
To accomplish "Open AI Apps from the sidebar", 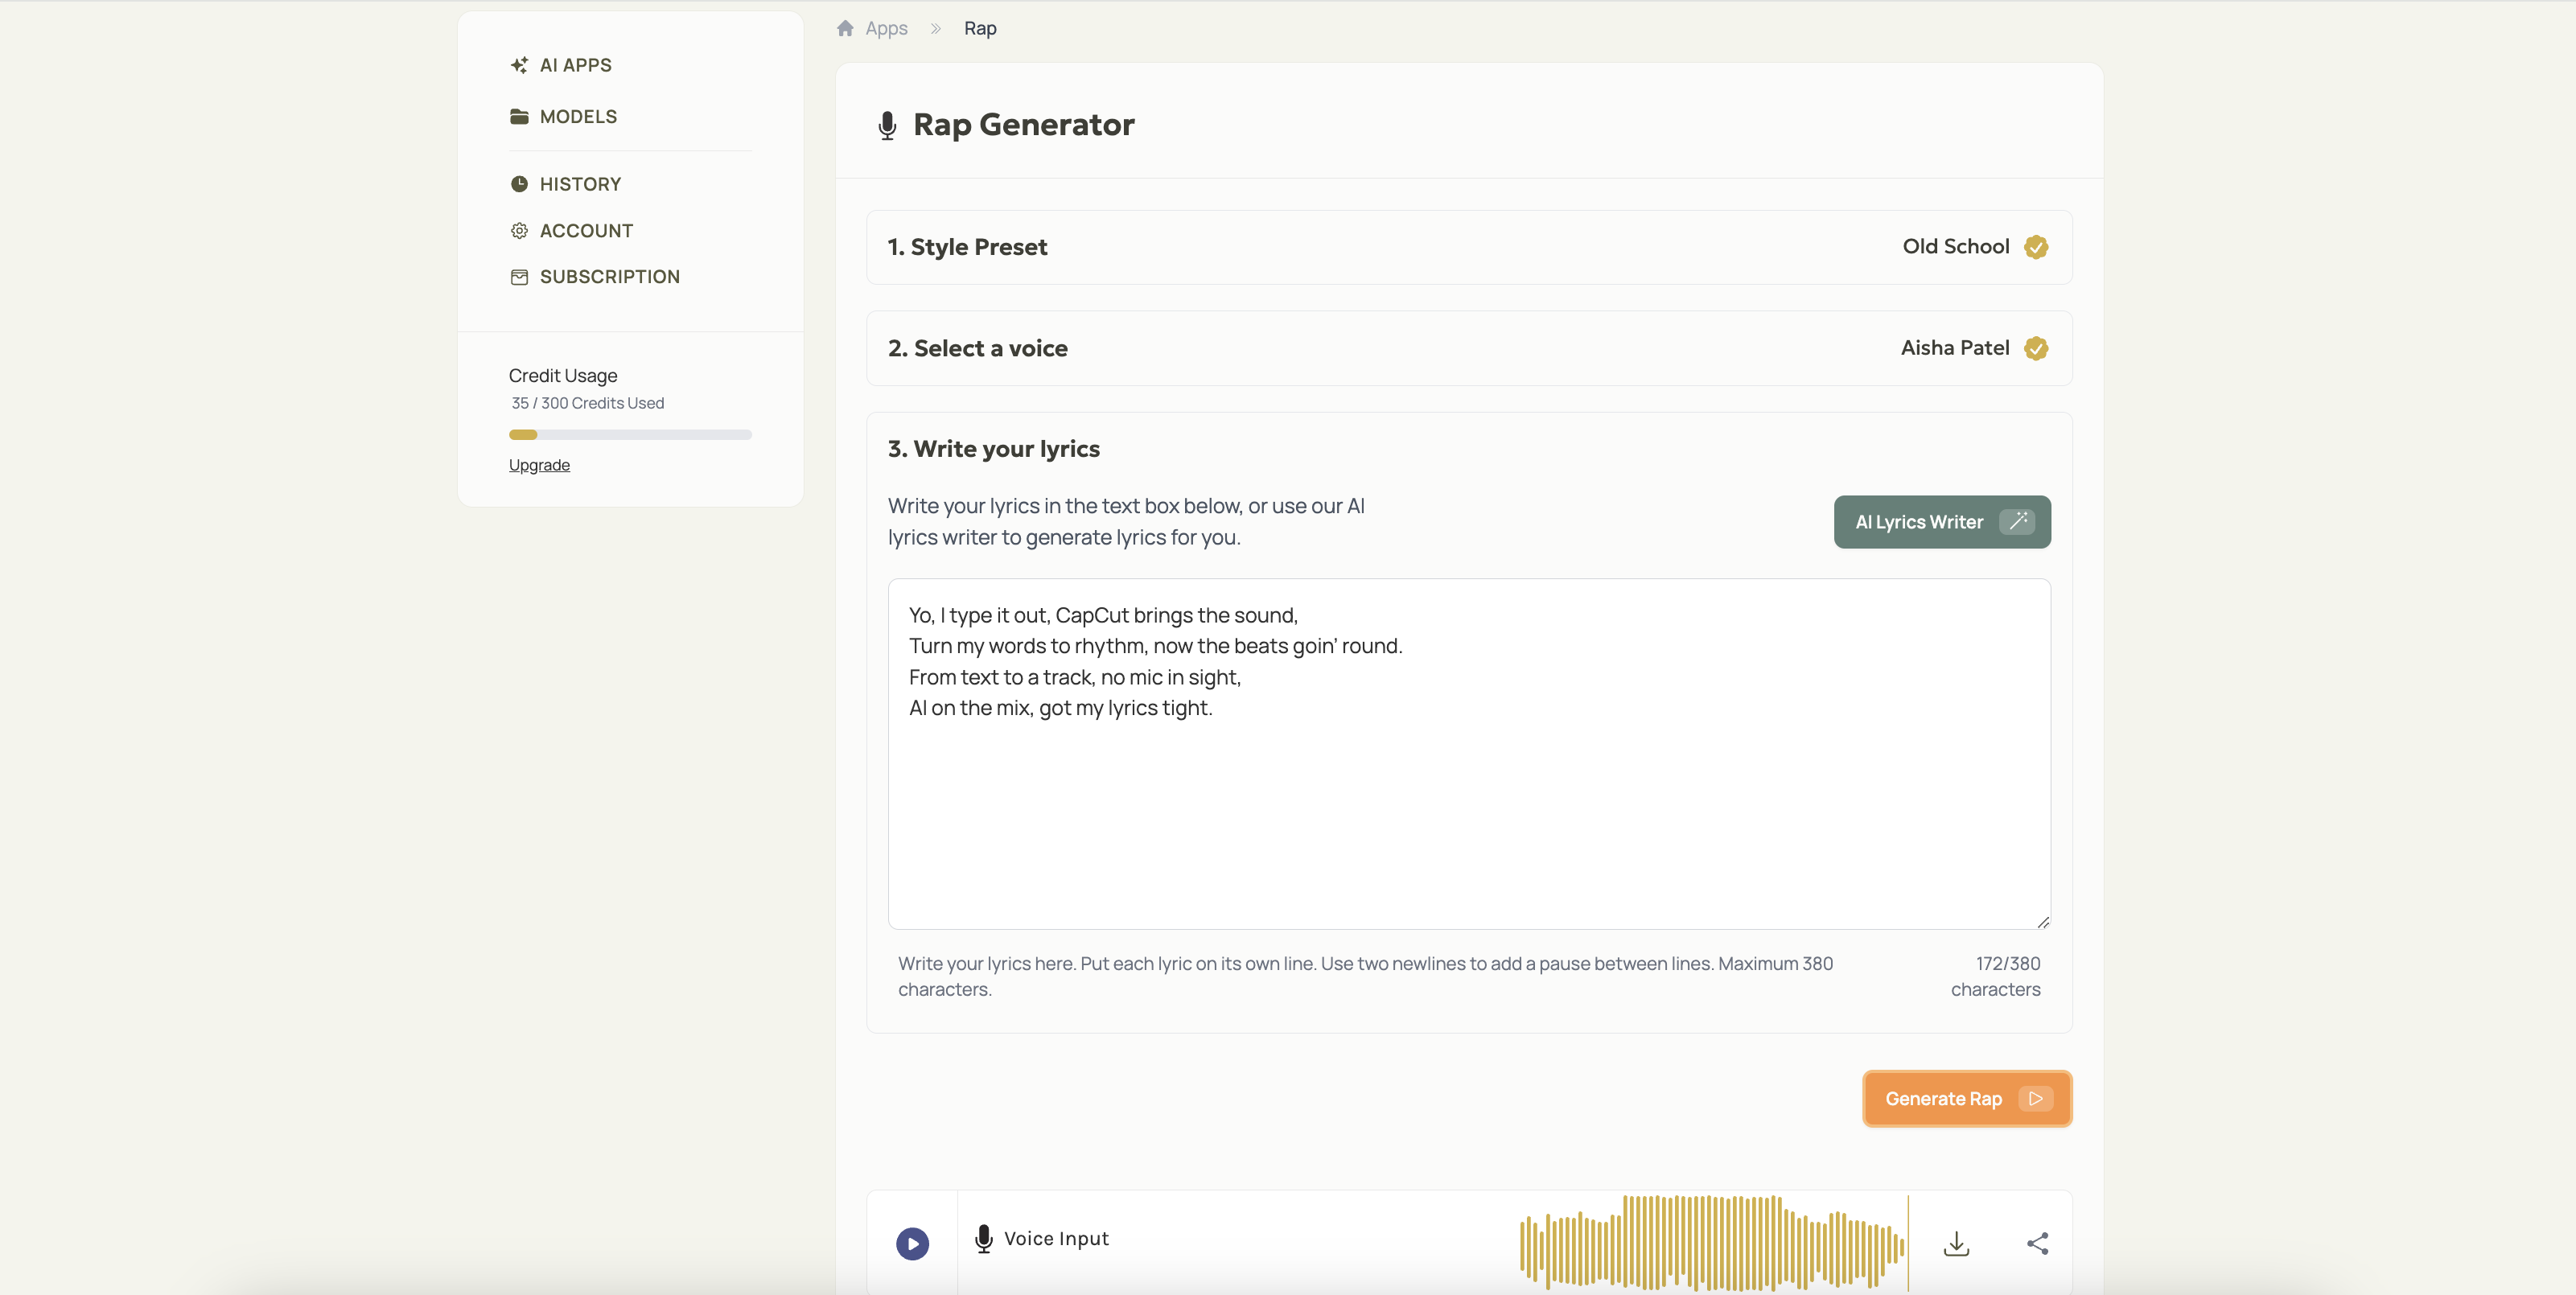I will pos(575,64).
